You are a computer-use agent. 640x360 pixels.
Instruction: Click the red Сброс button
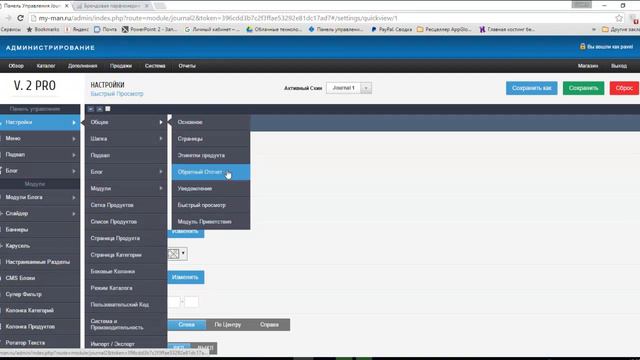tap(624, 88)
